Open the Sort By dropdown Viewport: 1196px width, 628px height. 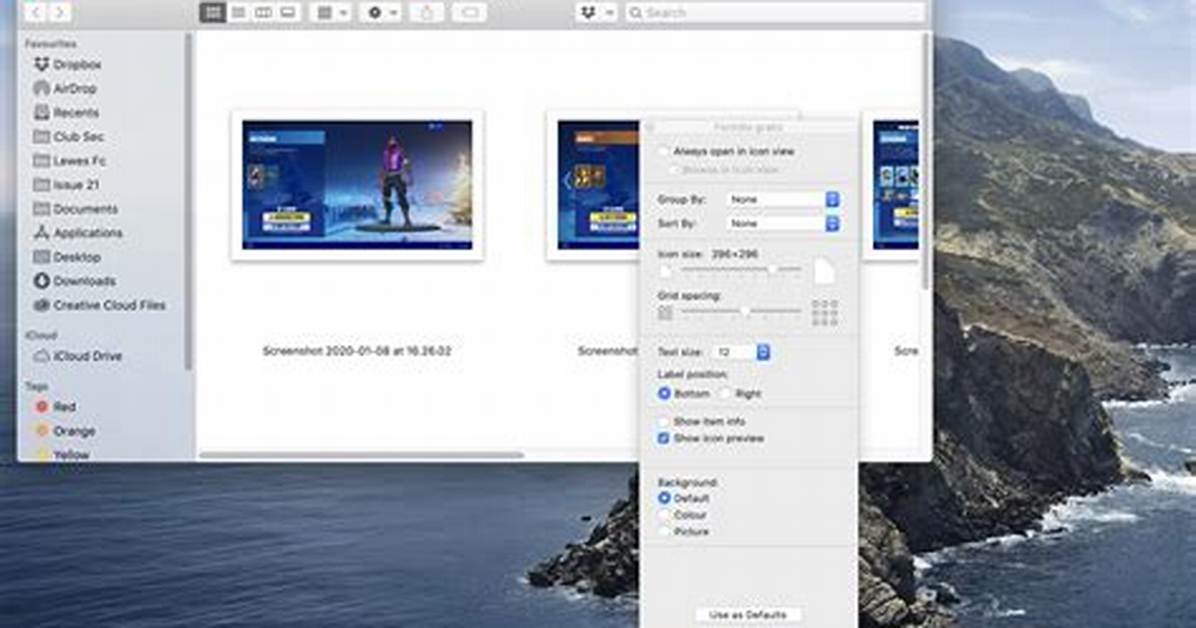click(783, 224)
